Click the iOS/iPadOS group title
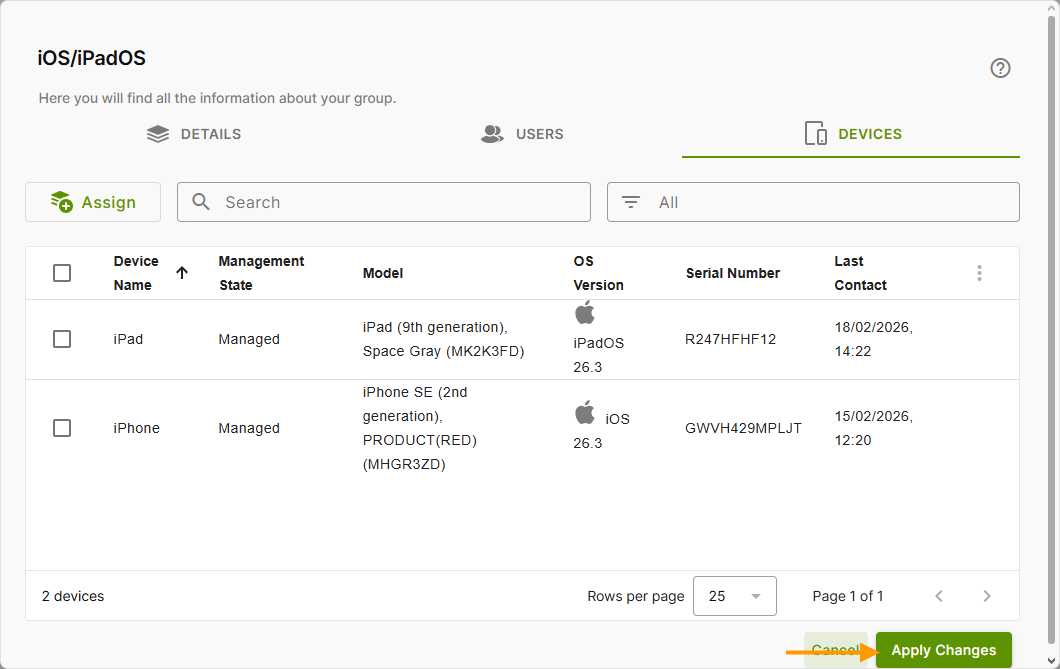 (x=91, y=58)
